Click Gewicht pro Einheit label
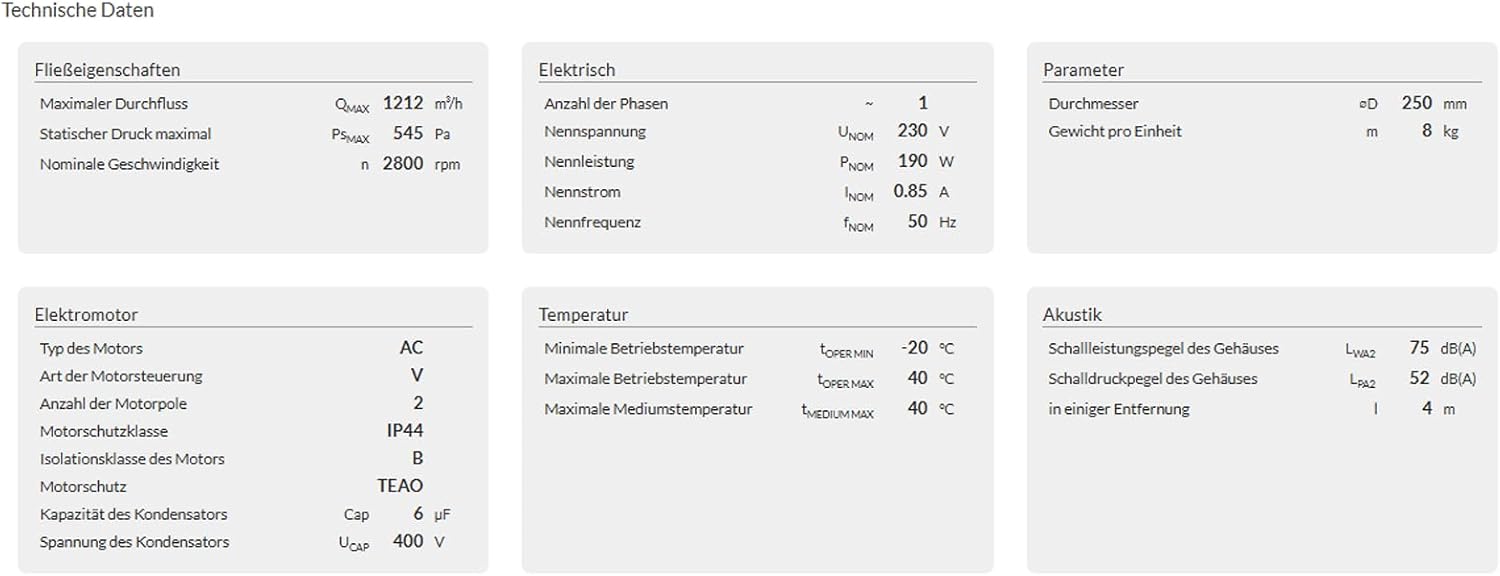1500x576 pixels. (x=1115, y=131)
